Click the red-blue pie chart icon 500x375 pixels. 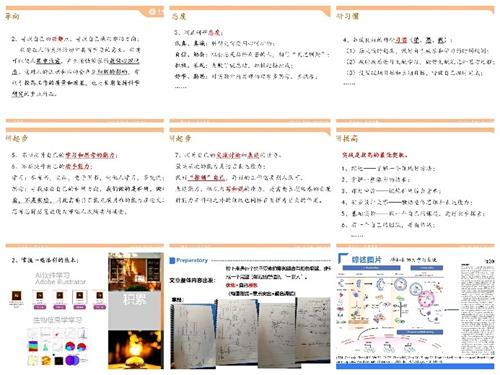pos(70,347)
